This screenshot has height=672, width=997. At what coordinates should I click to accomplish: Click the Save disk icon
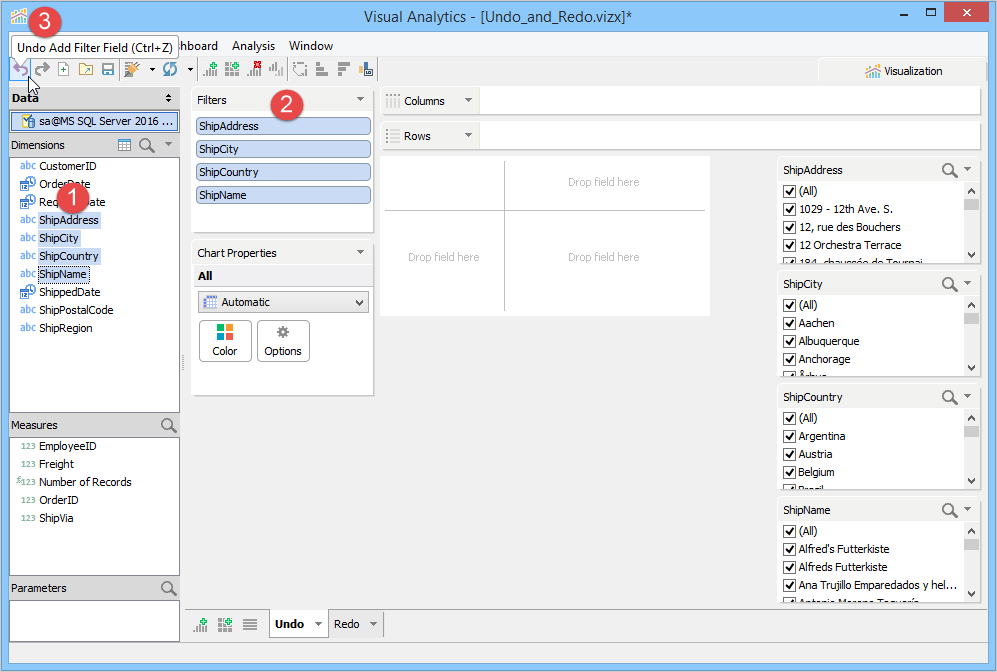tap(107, 69)
